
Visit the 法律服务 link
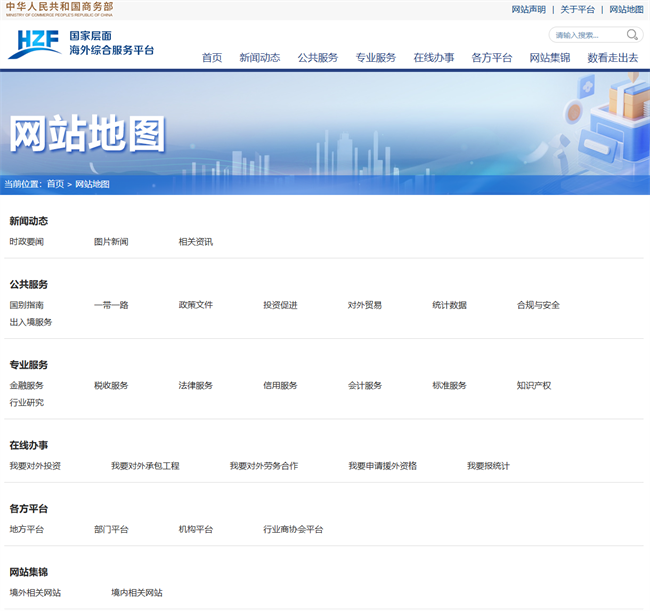196,386
